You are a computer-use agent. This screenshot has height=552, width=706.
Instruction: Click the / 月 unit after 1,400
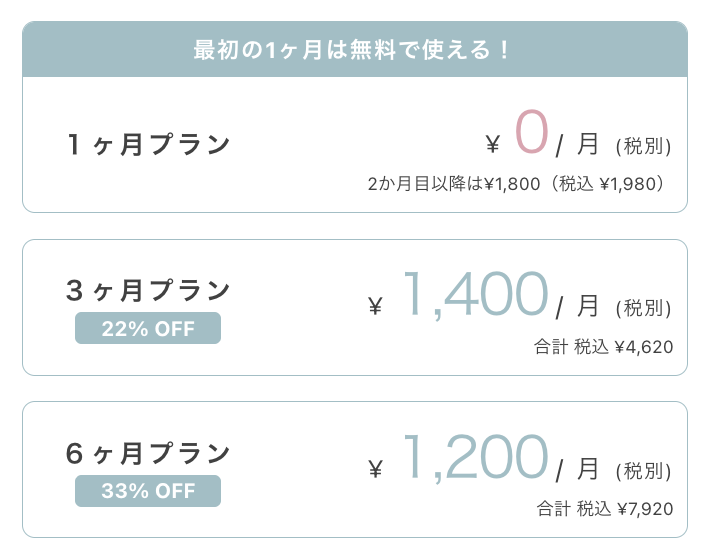click(578, 306)
